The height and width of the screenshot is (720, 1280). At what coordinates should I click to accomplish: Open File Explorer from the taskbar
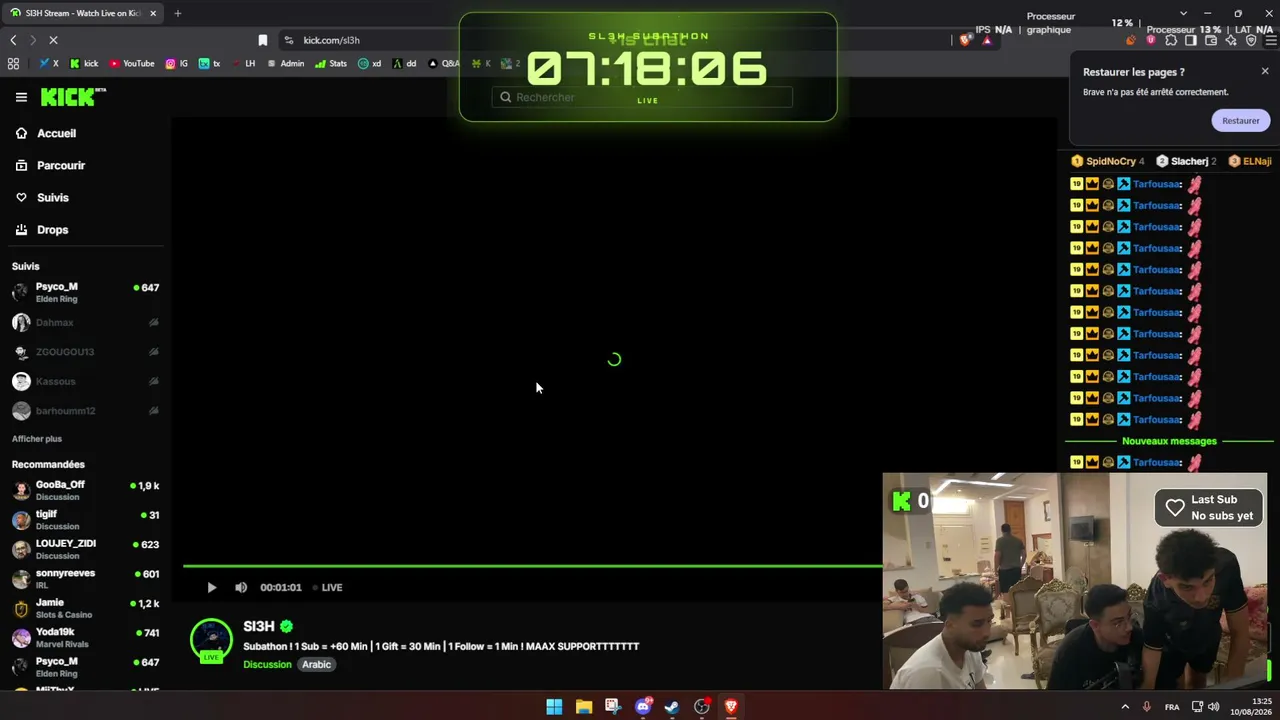584,707
